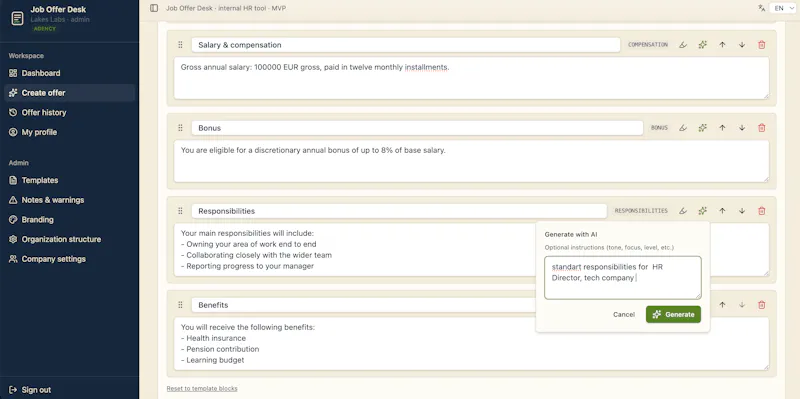Screen dimensions: 800x399
Task: Click eraser icon in Responsibilities block
Action: (683, 211)
